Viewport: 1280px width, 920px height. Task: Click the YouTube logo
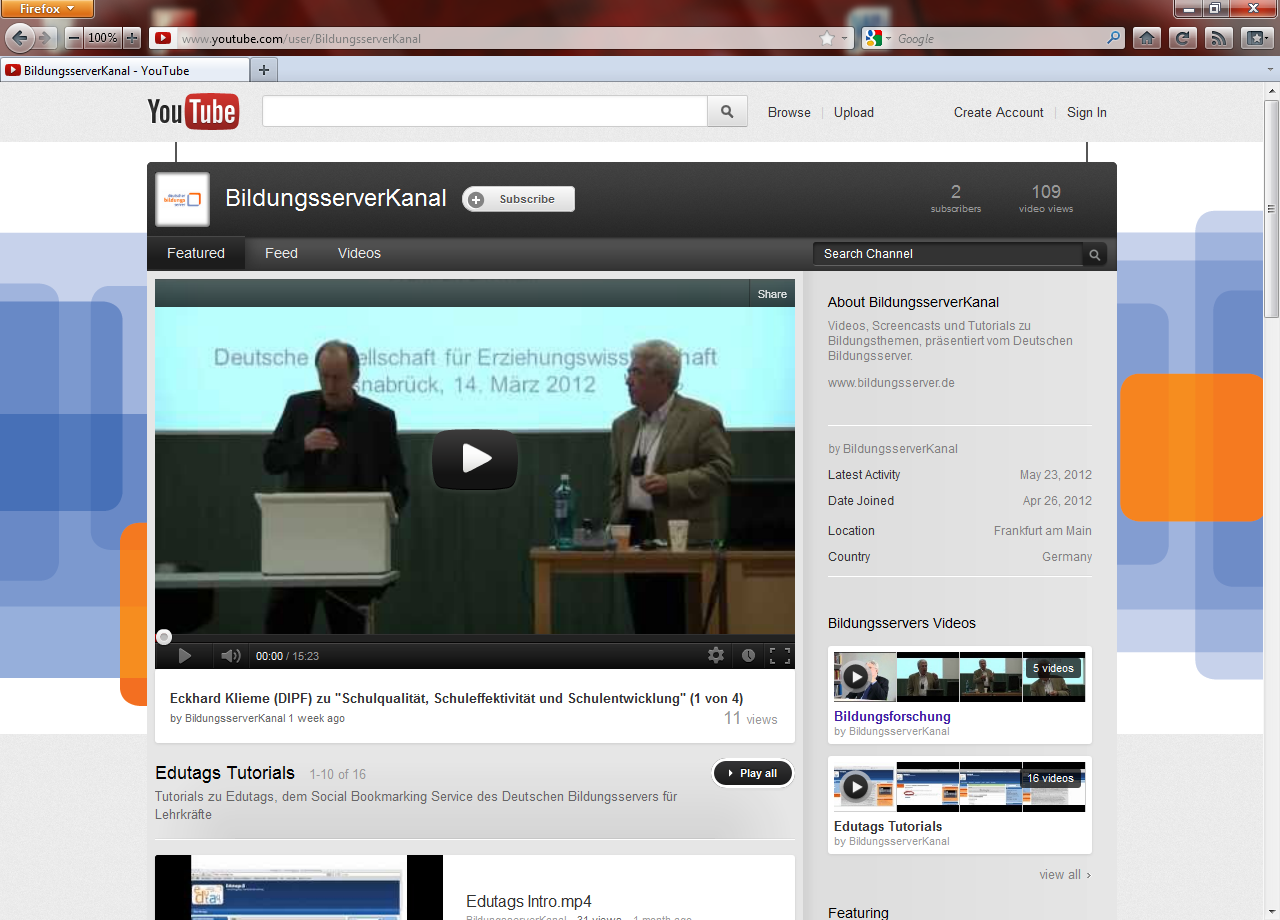pyautogui.click(x=193, y=112)
